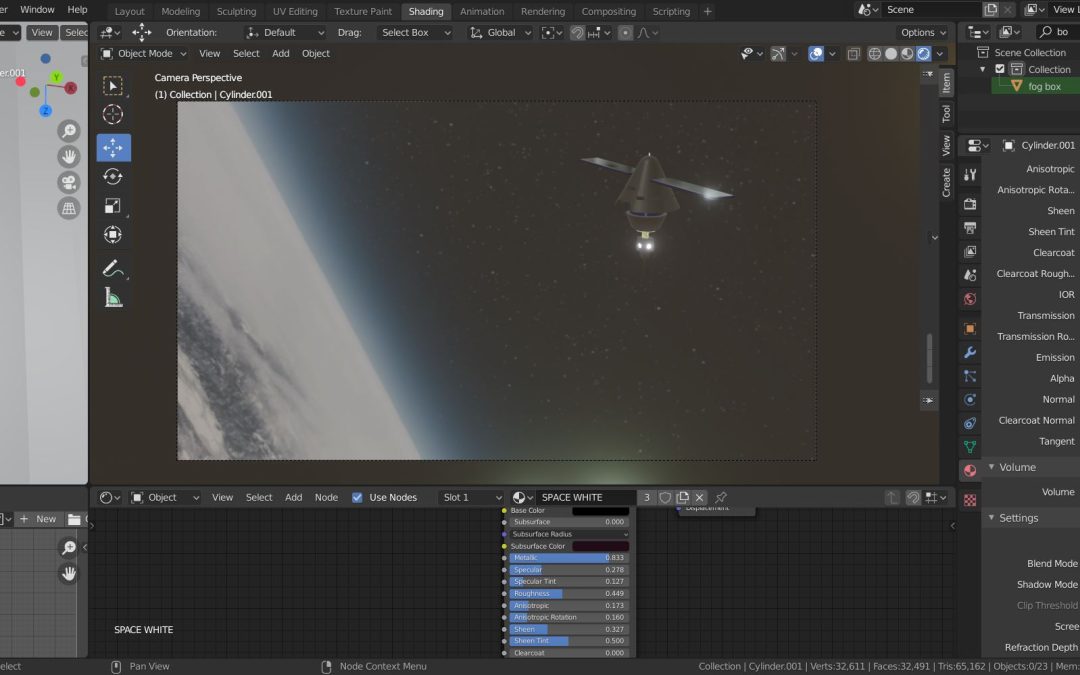Open the Drag Select Box dropdown
This screenshot has height=675, width=1080.
click(x=415, y=32)
